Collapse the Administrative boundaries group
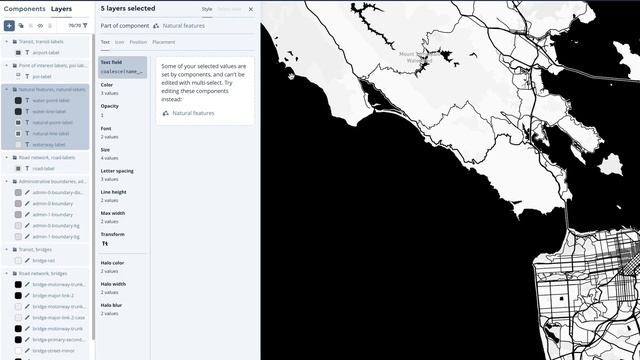The height and width of the screenshot is (360, 640). [7, 181]
